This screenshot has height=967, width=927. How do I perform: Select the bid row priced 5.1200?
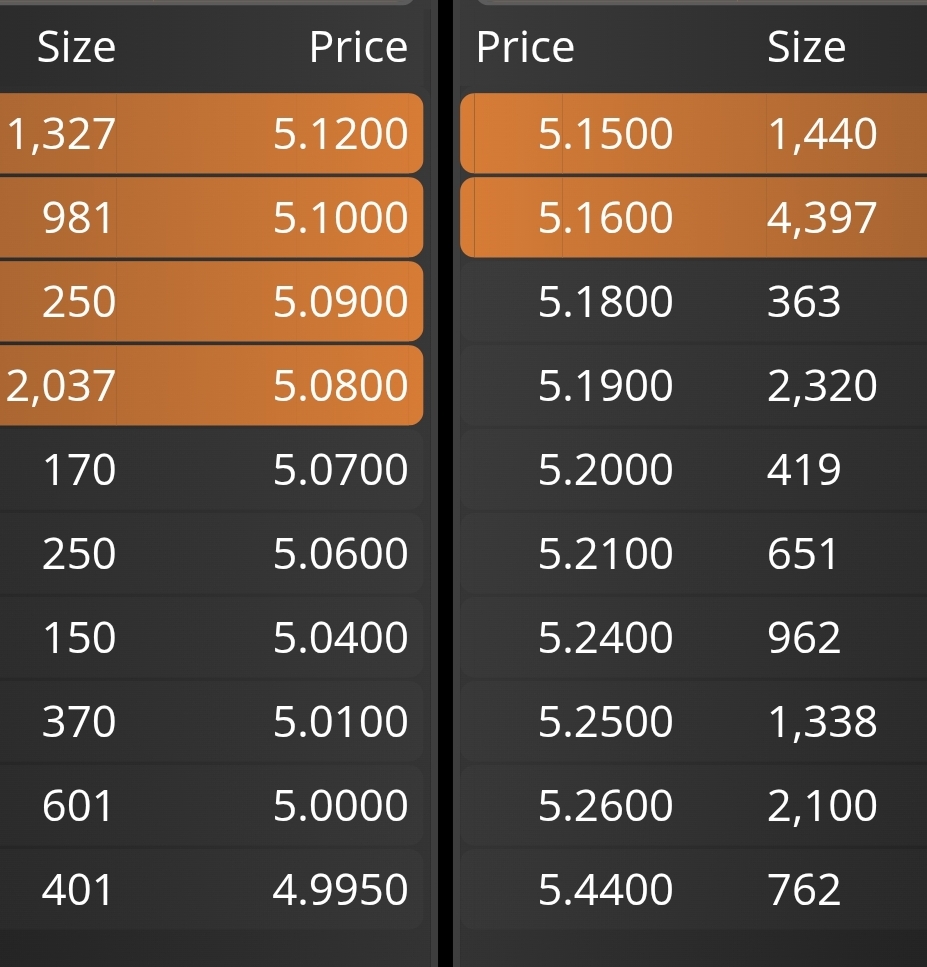click(x=212, y=133)
